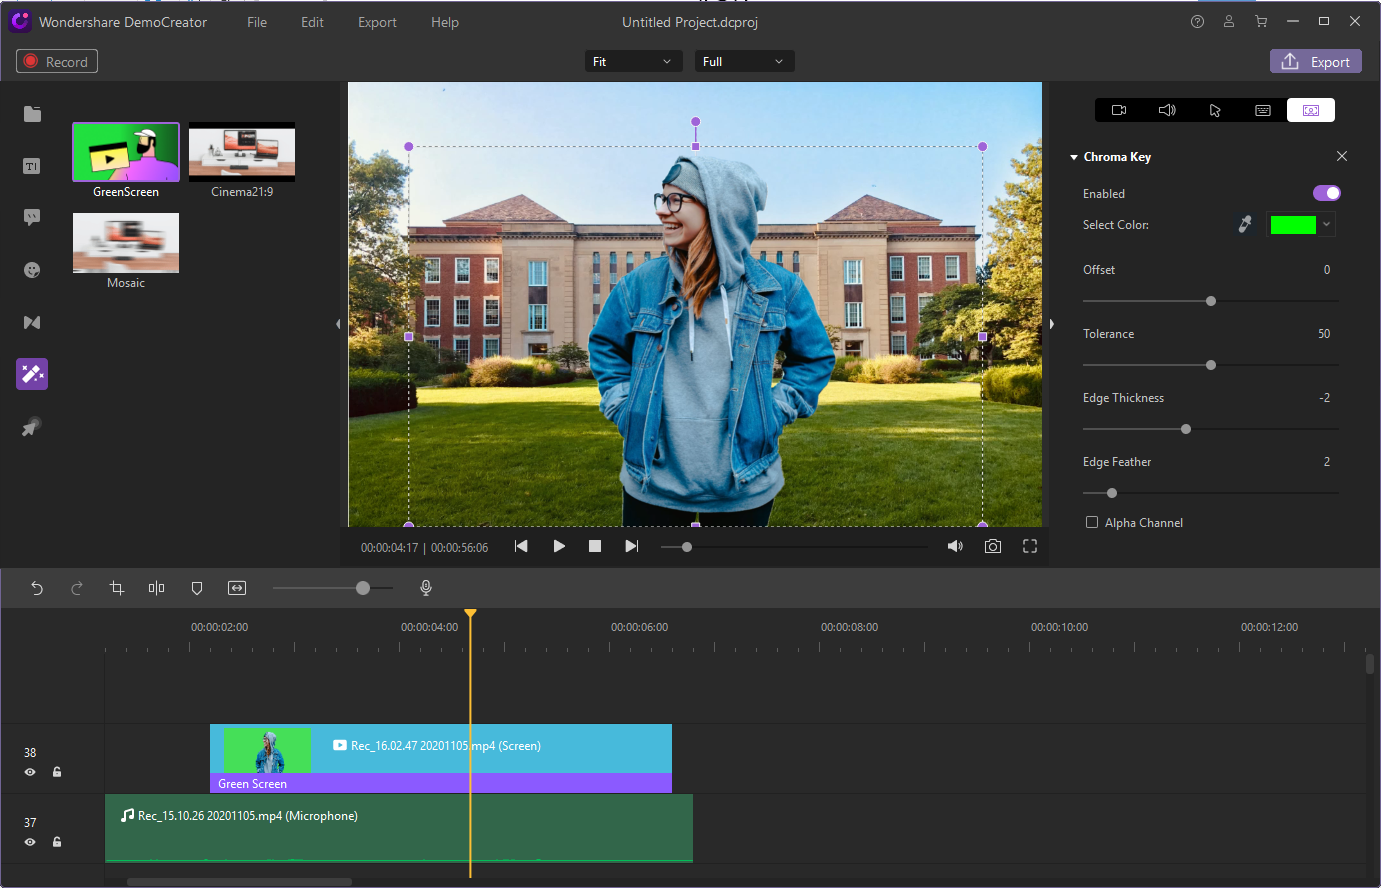Click the voiceover microphone icon
The image size is (1381, 888).
(426, 588)
